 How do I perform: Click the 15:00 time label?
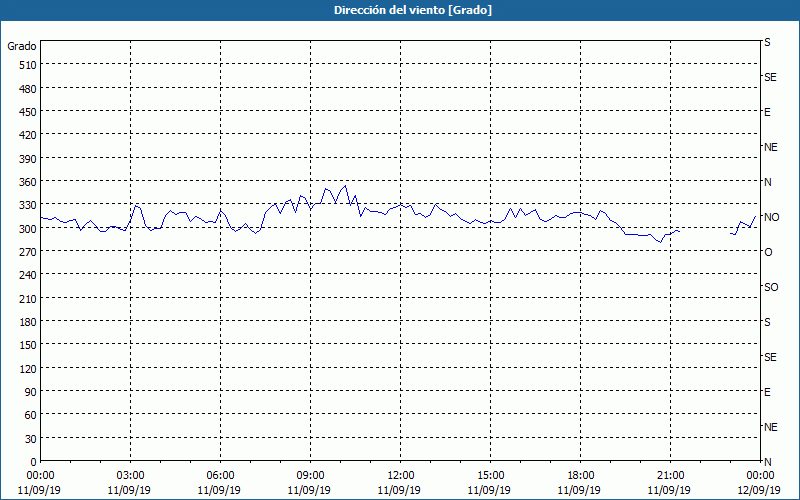click(x=490, y=476)
